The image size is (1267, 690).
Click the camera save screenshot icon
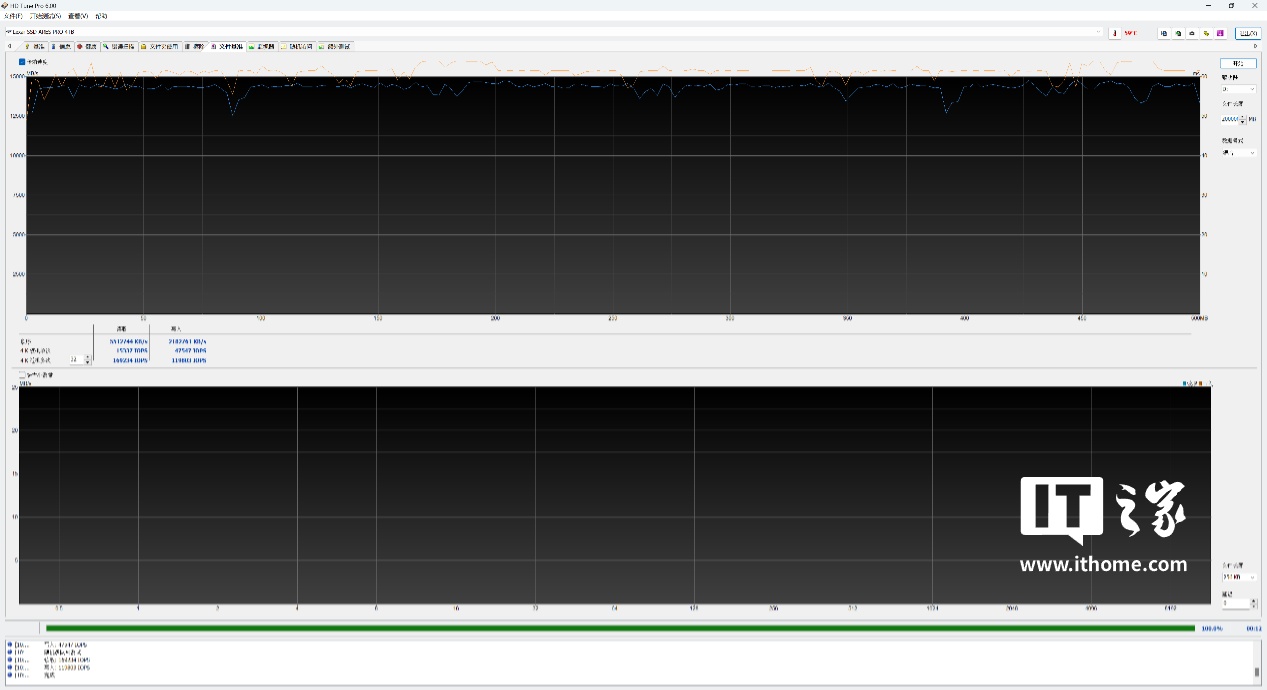pyautogui.click(x=1192, y=33)
